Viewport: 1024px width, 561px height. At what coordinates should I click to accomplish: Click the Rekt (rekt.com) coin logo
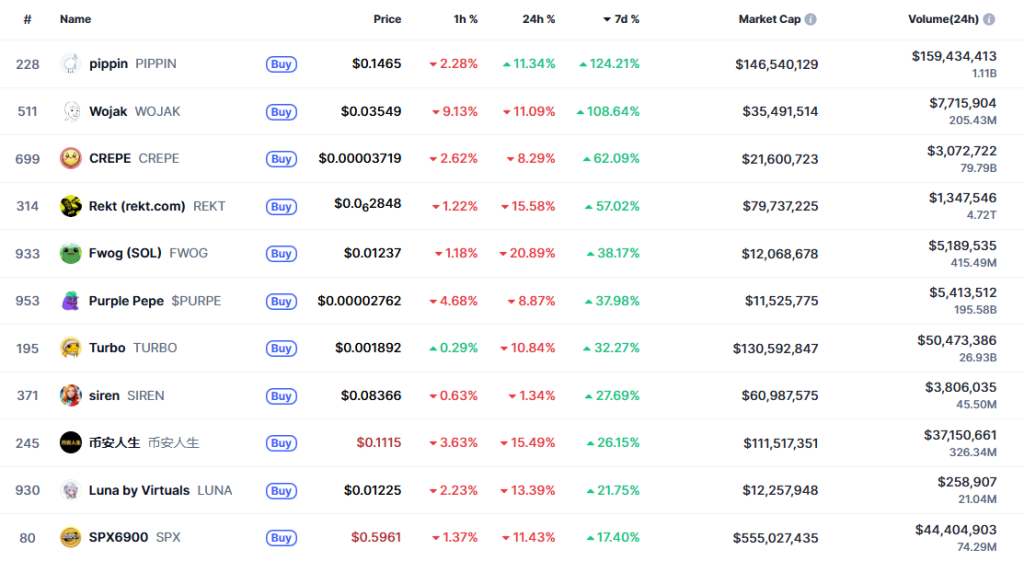70,206
